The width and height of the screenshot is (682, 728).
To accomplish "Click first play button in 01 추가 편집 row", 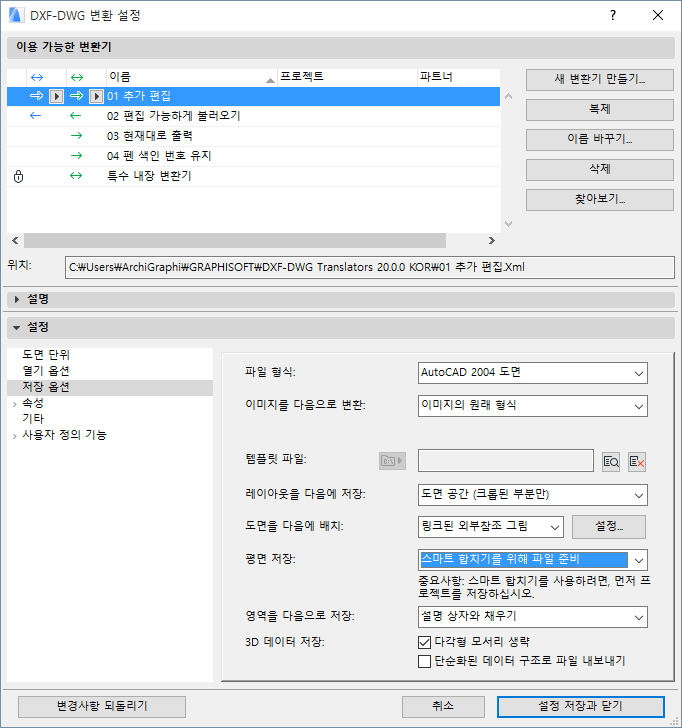I will [x=57, y=97].
